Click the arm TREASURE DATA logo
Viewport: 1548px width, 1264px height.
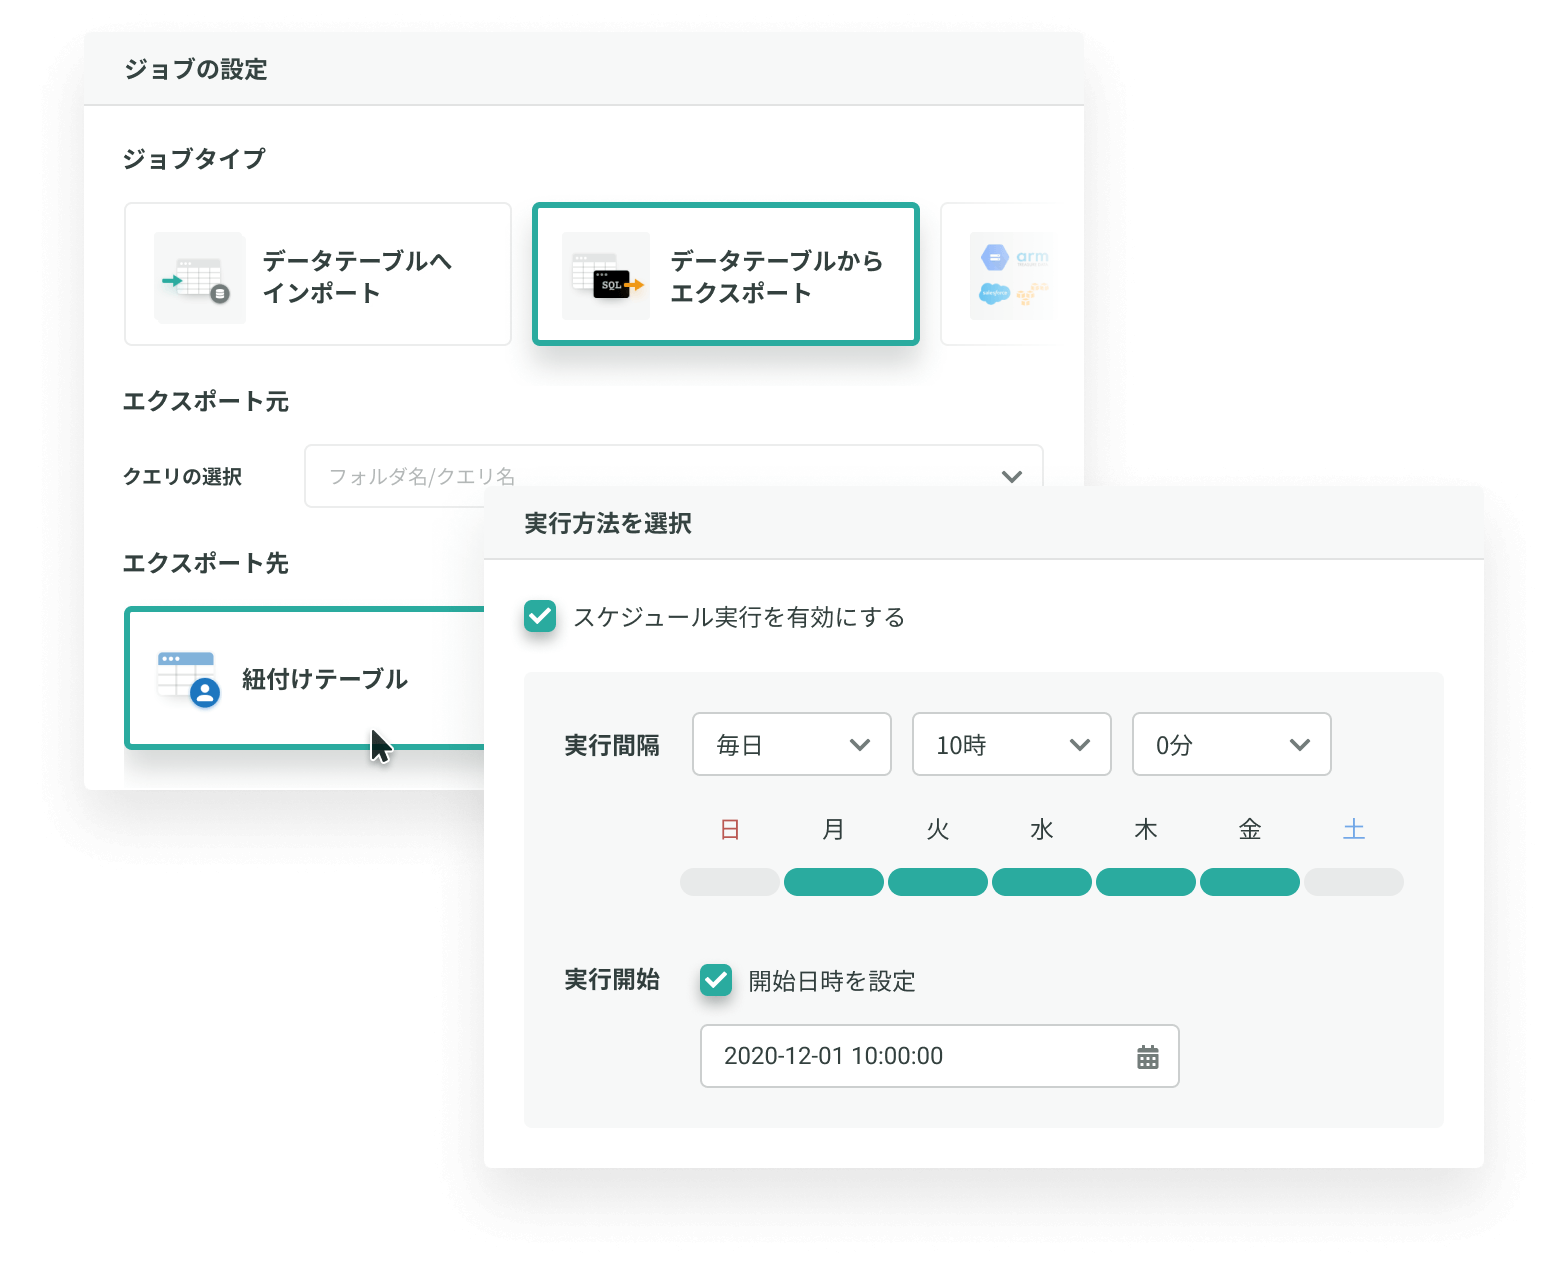coord(1033,259)
